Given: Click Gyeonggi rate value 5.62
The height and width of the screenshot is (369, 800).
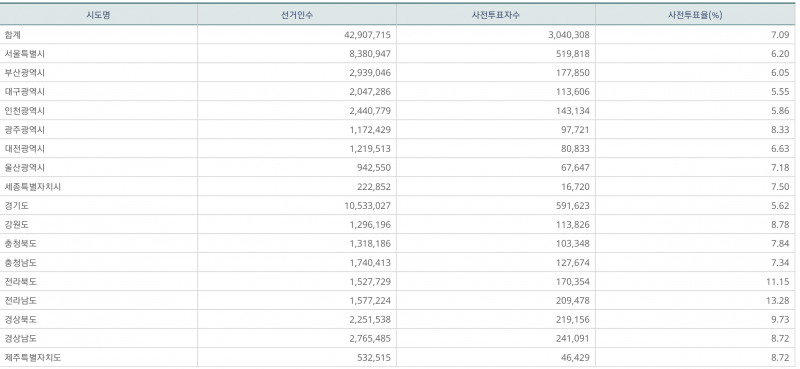Looking at the screenshot, I should click(779, 206).
